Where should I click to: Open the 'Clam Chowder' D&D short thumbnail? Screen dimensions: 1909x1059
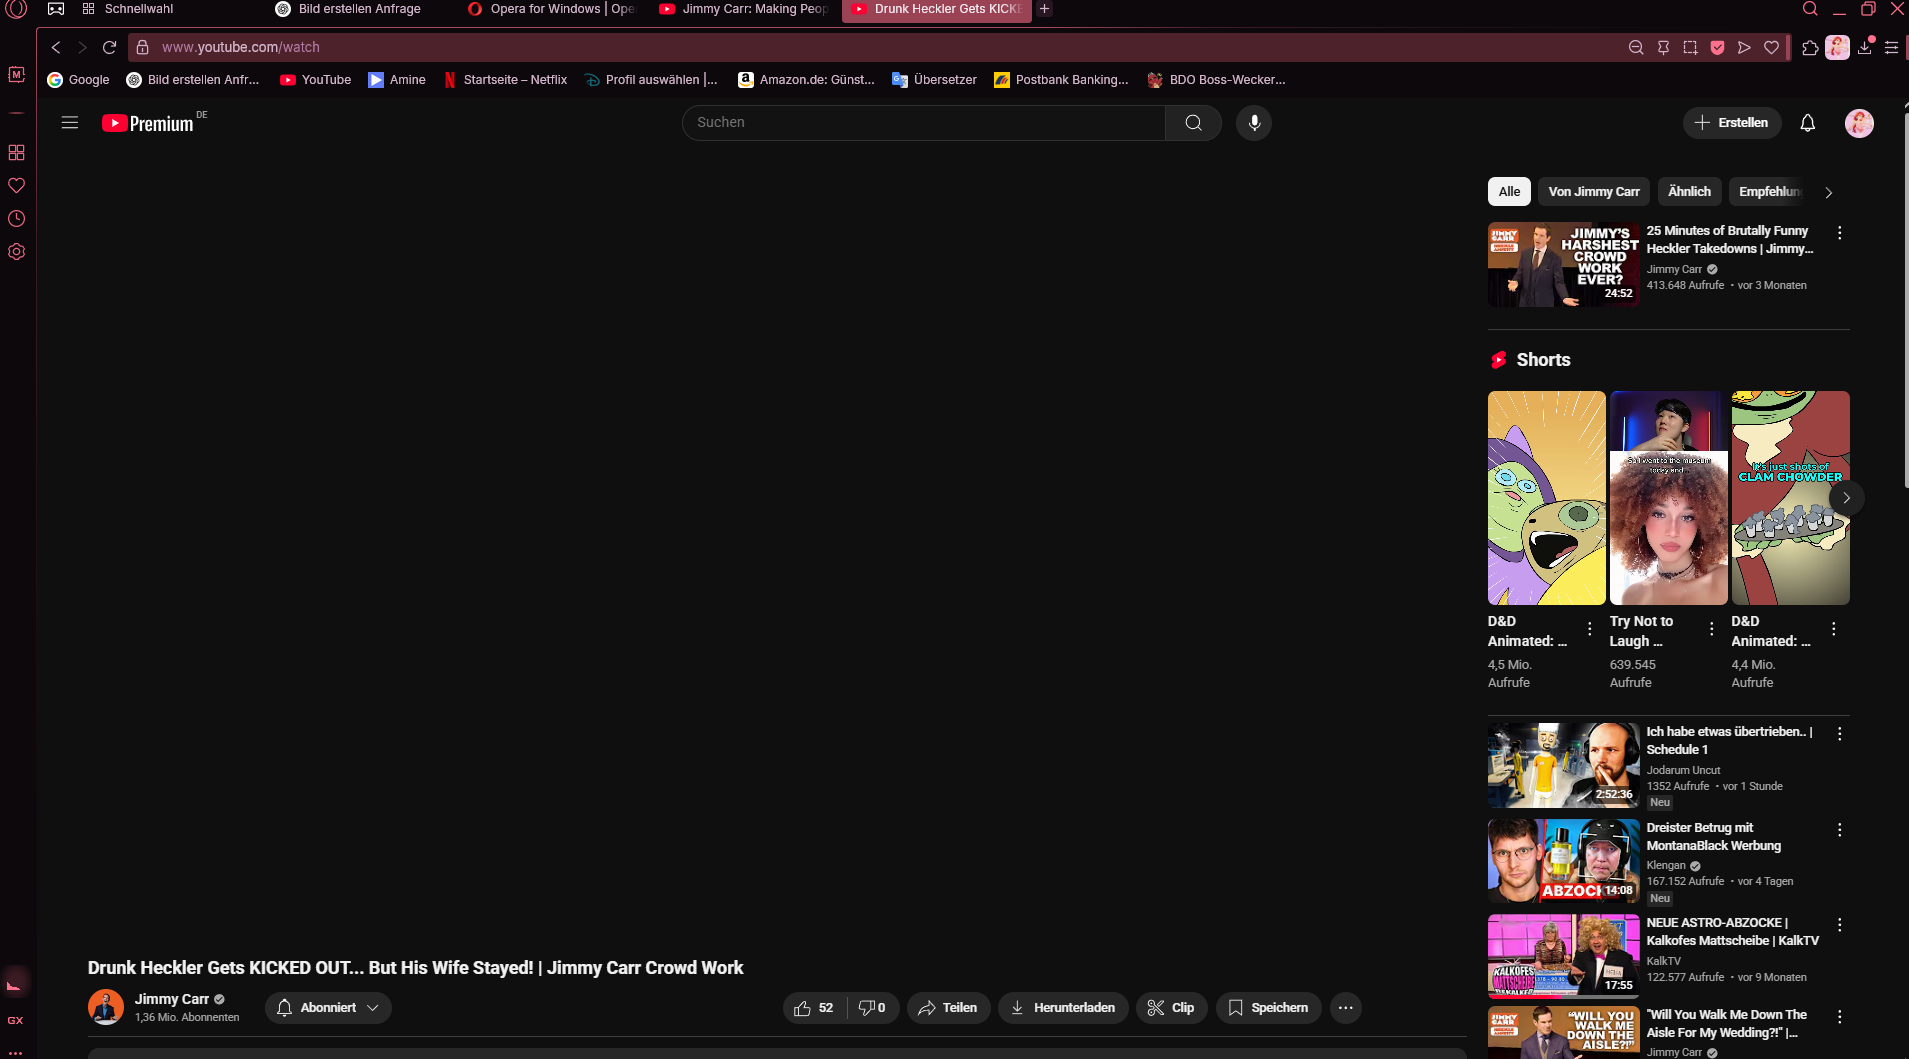click(1790, 498)
